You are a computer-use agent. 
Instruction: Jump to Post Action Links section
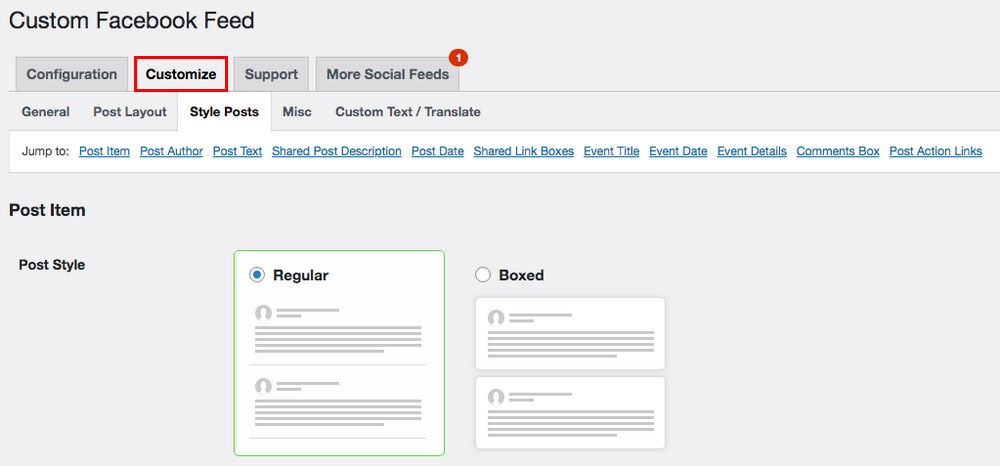pyautogui.click(x=936, y=151)
